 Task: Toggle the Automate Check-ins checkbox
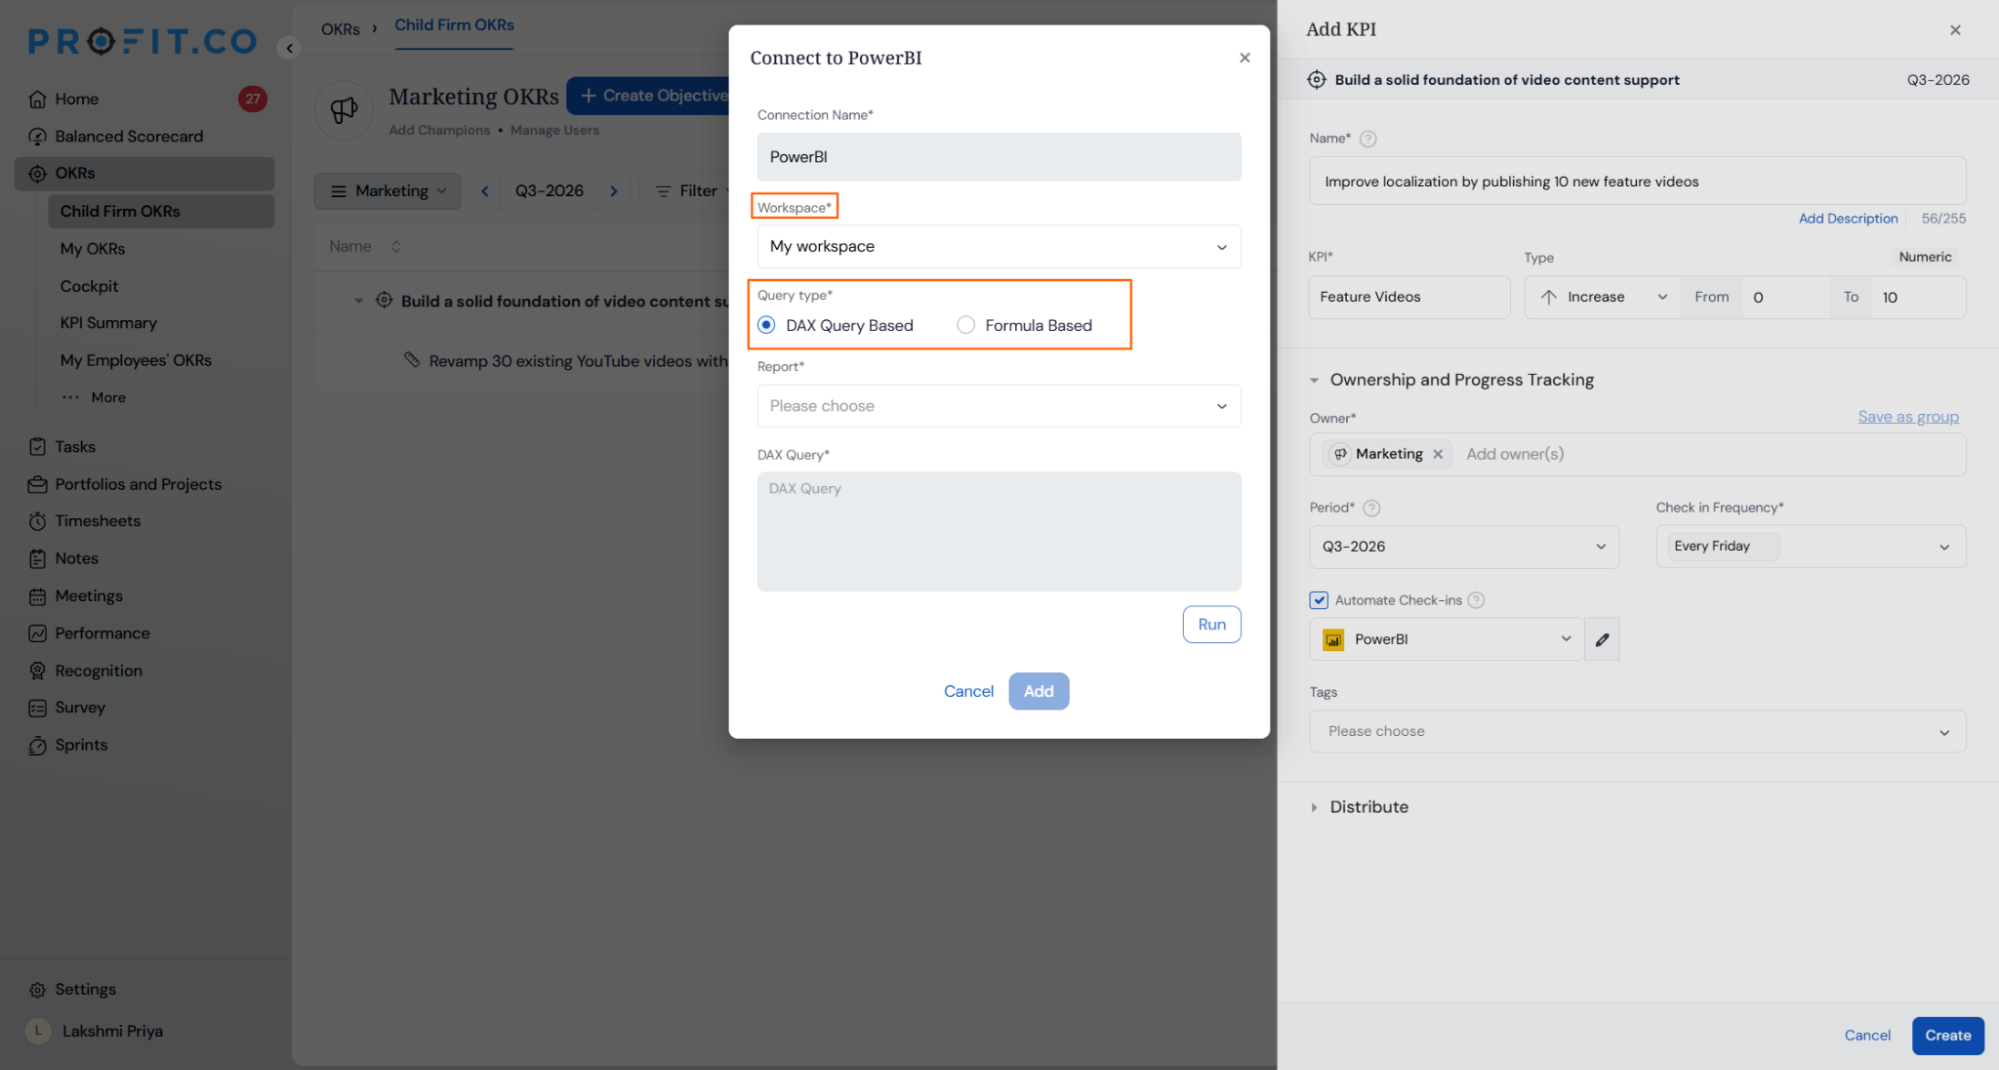coord(1319,600)
